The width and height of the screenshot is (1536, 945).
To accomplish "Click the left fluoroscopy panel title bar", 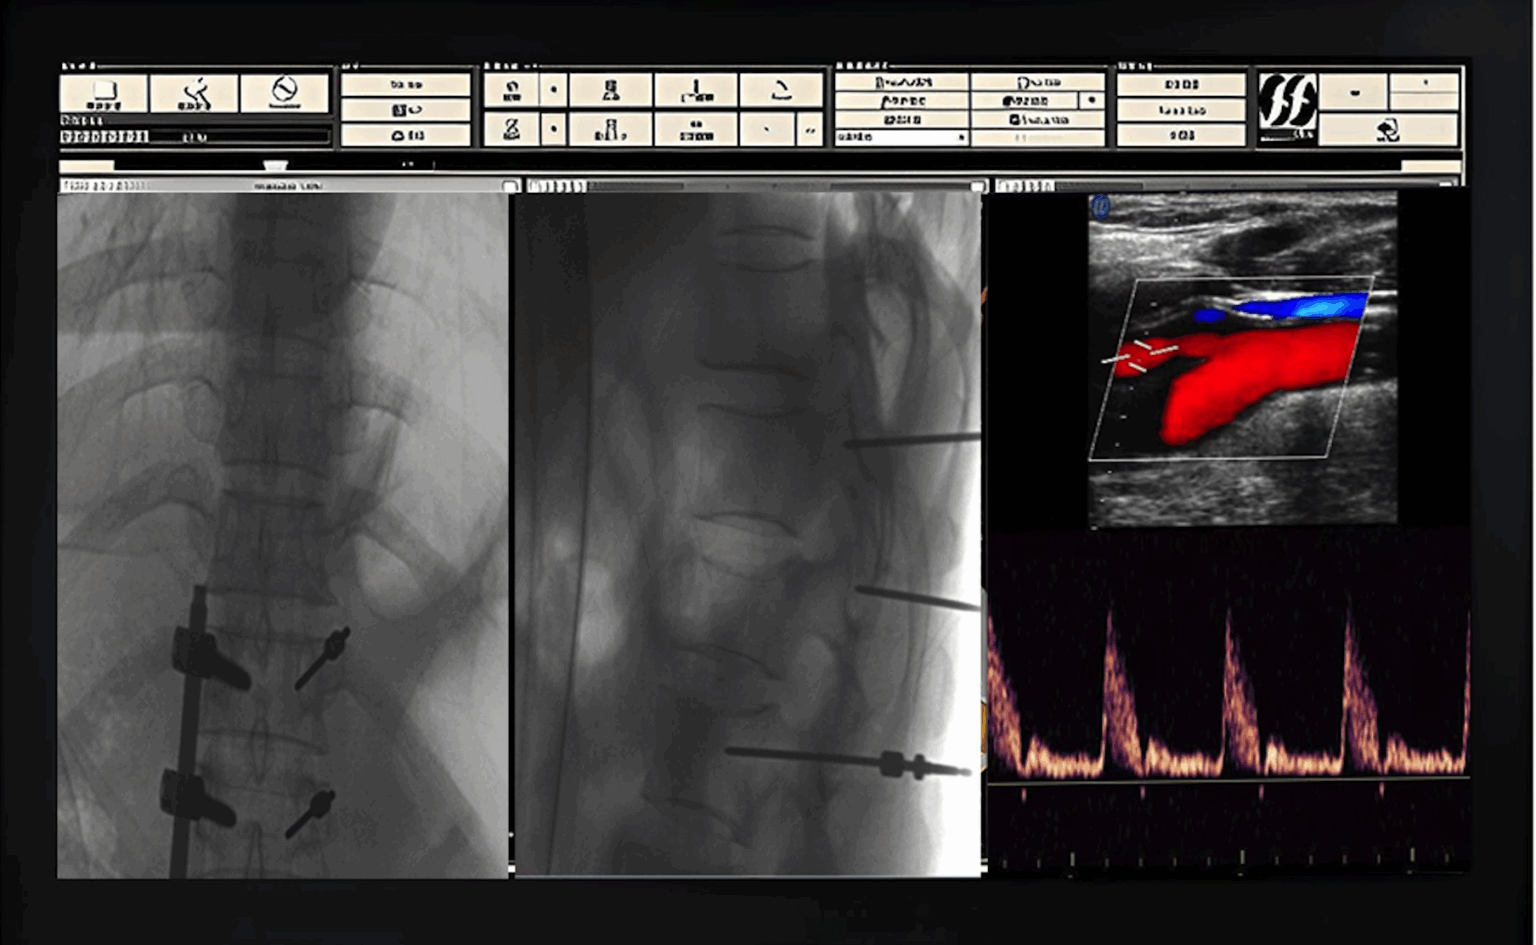I will tap(280, 185).
